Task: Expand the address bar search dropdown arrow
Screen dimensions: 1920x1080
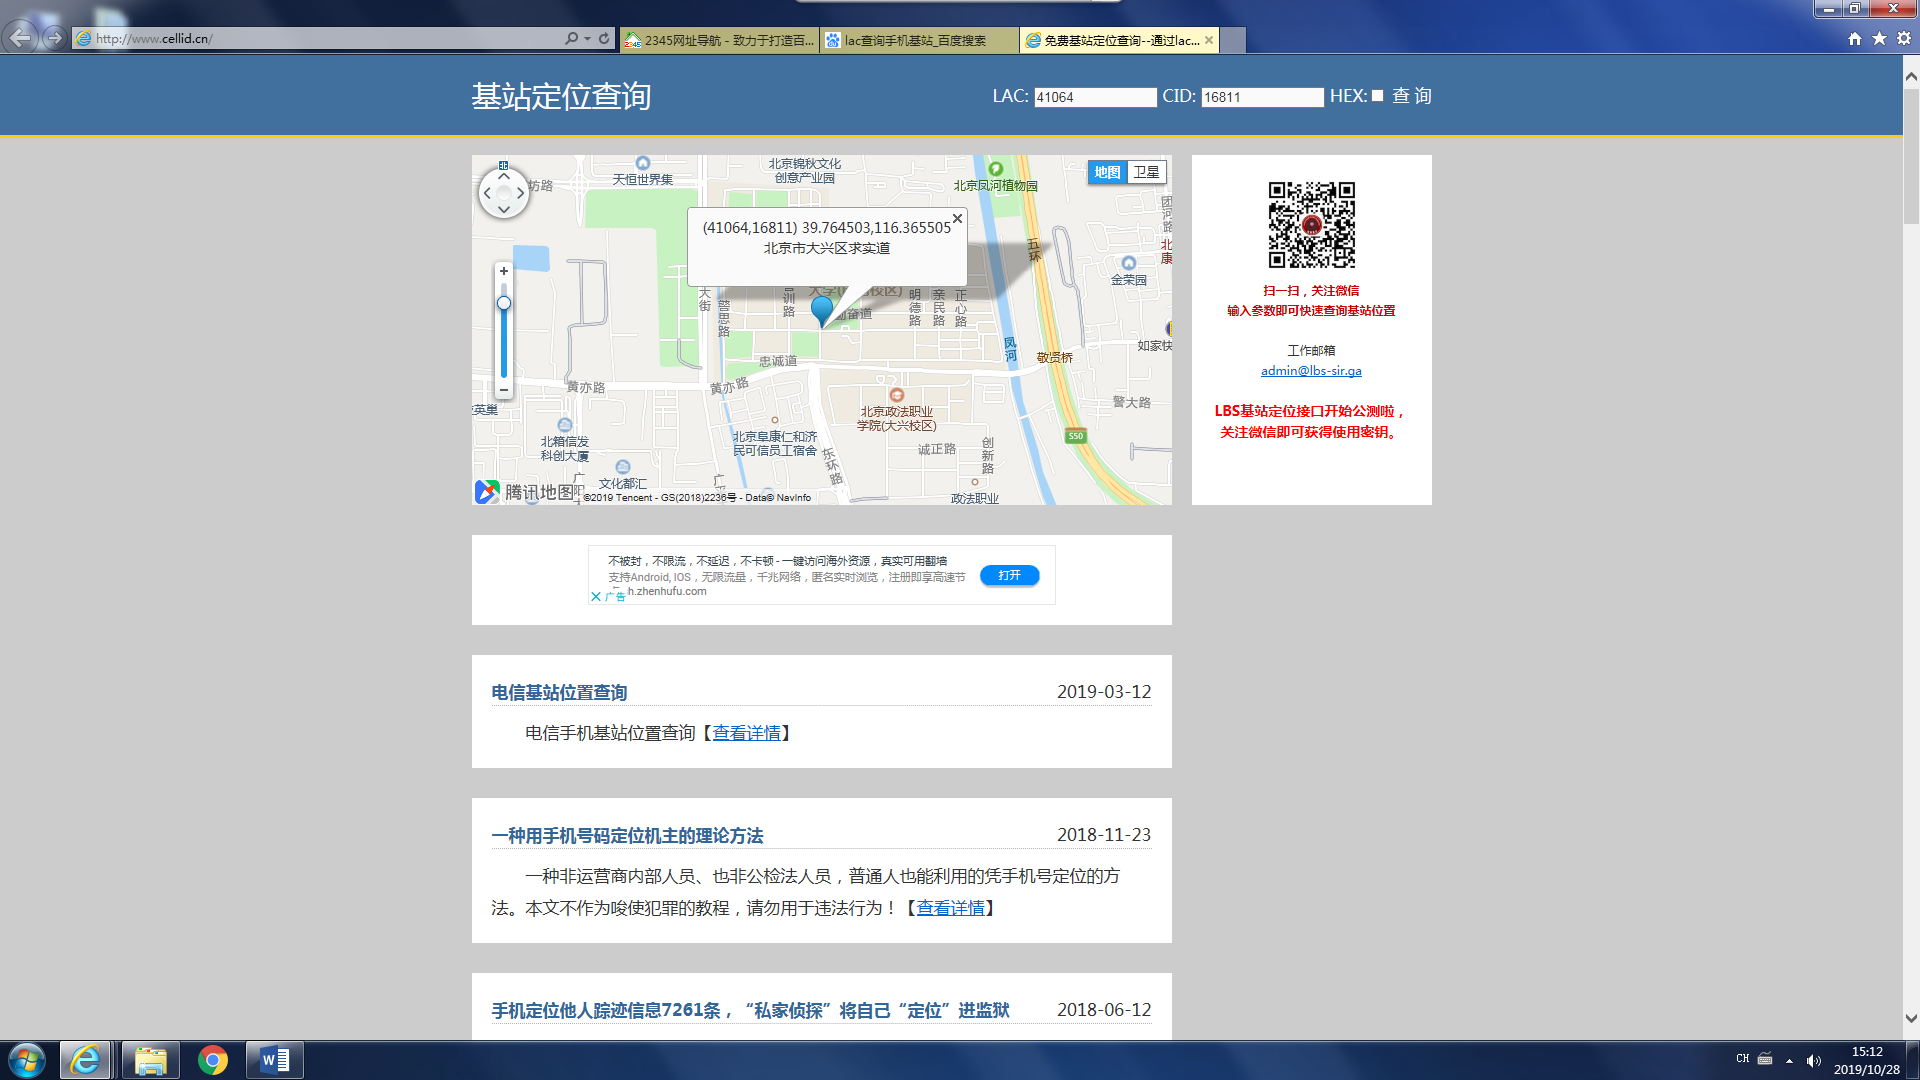Action: [587, 38]
